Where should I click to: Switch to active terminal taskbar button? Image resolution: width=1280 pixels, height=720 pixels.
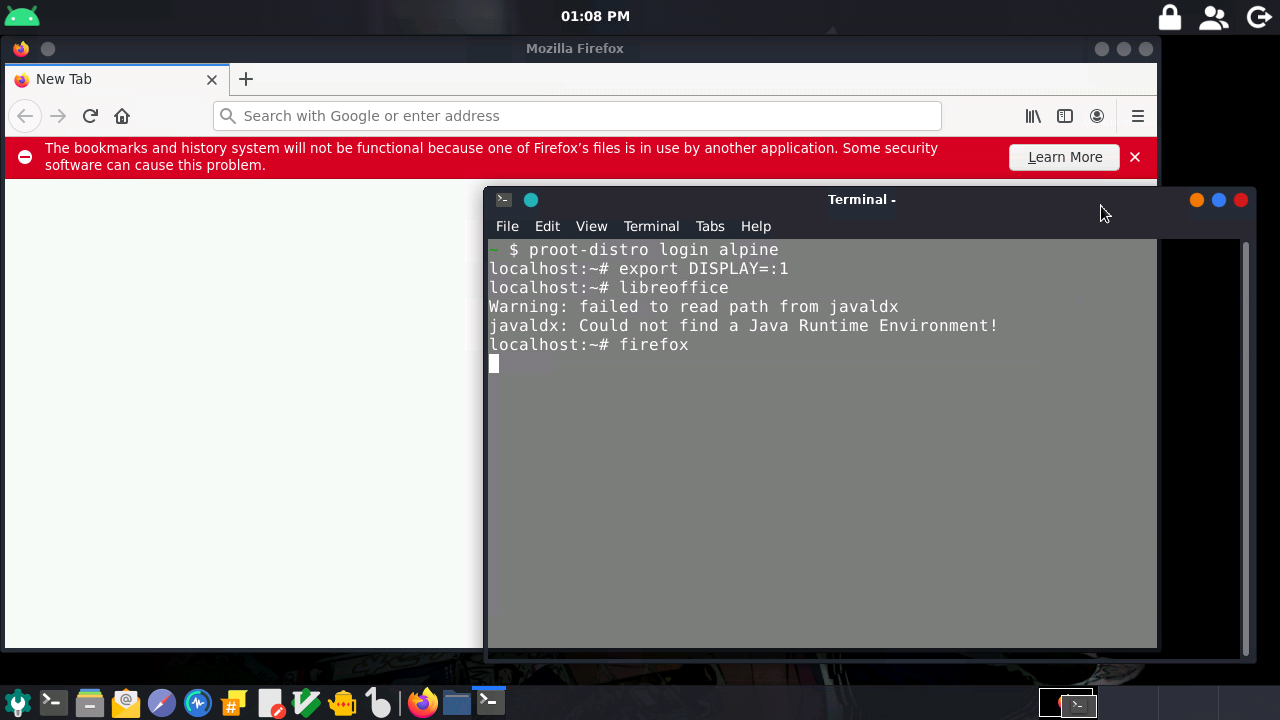click(x=490, y=703)
